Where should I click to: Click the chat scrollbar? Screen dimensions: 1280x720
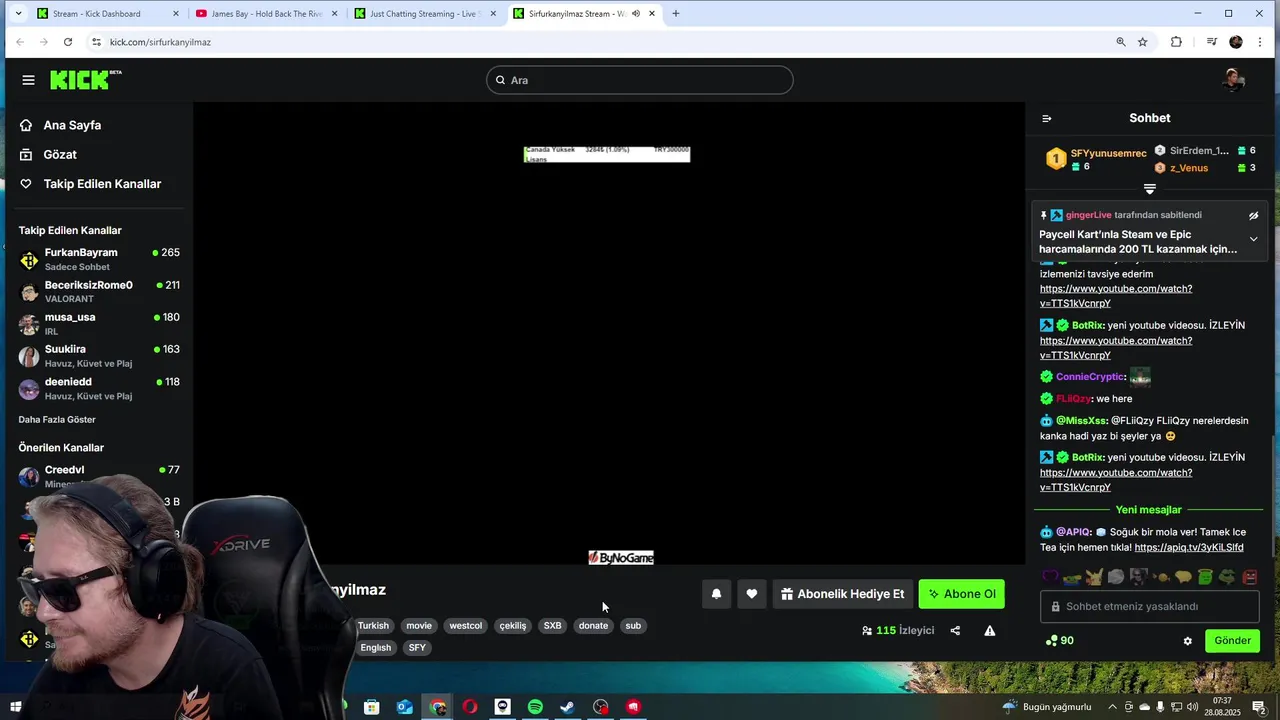(1273, 495)
